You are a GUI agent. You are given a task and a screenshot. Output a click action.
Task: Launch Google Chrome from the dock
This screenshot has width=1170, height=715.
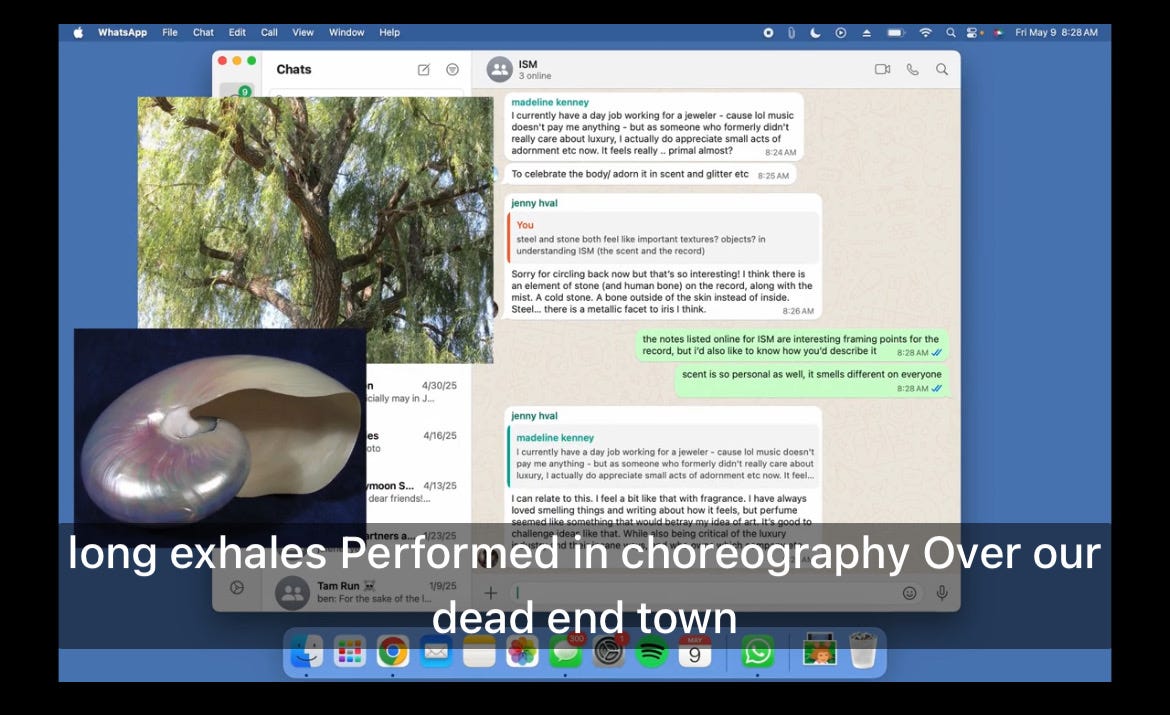pyautogui.click(x=392, y=652)
